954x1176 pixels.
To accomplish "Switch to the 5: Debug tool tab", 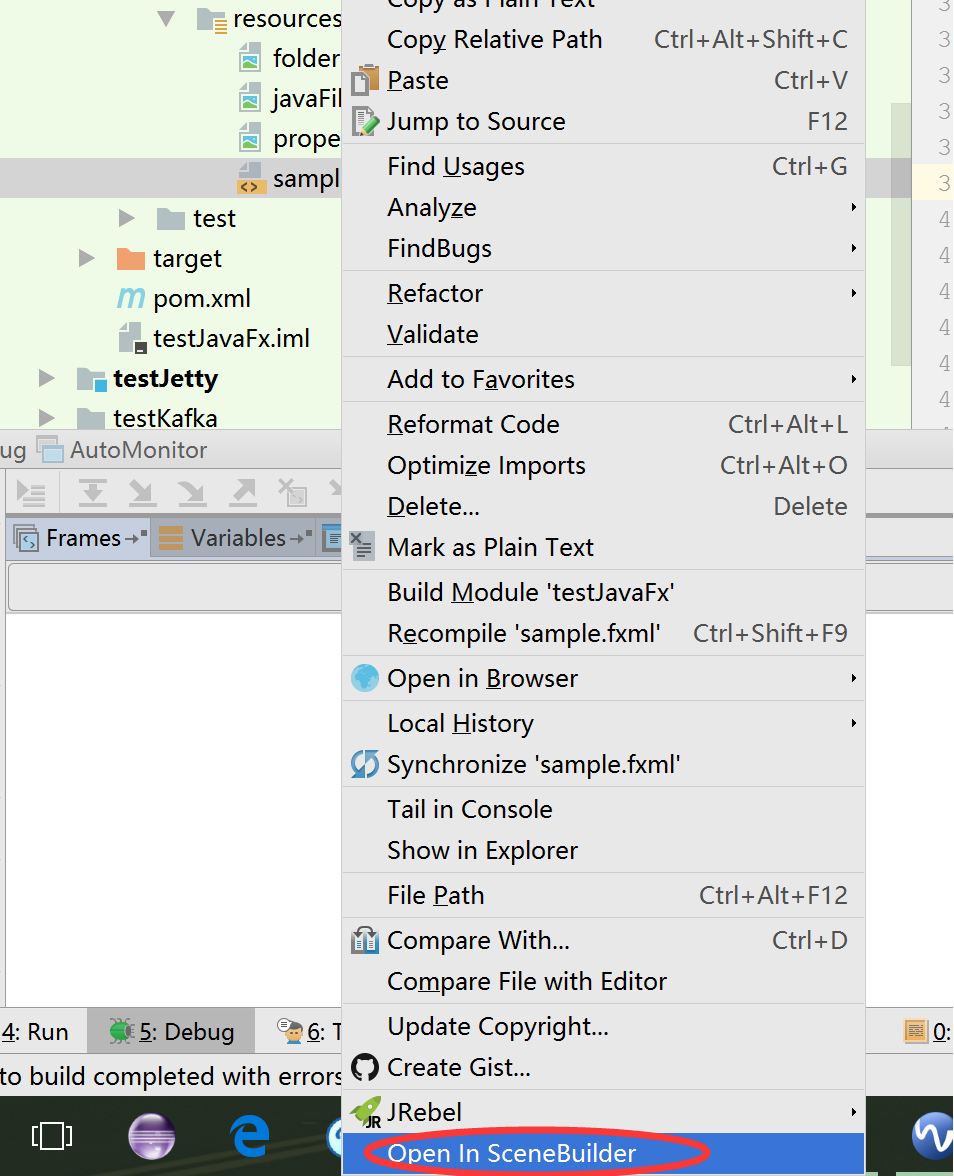I will (x=171, y=1032).
